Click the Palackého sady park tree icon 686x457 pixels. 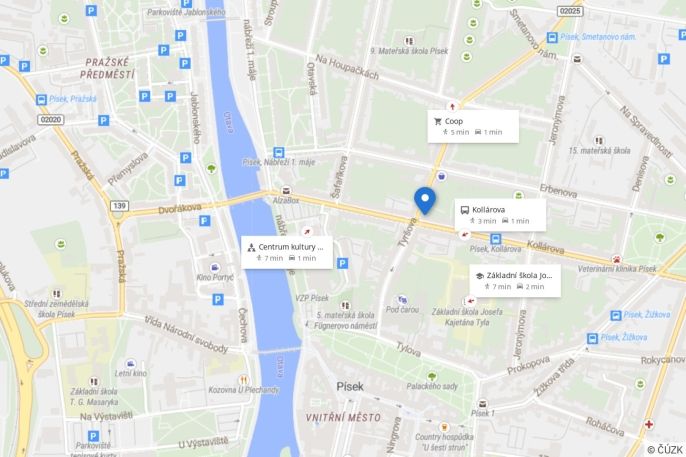[x=432, y=377]
